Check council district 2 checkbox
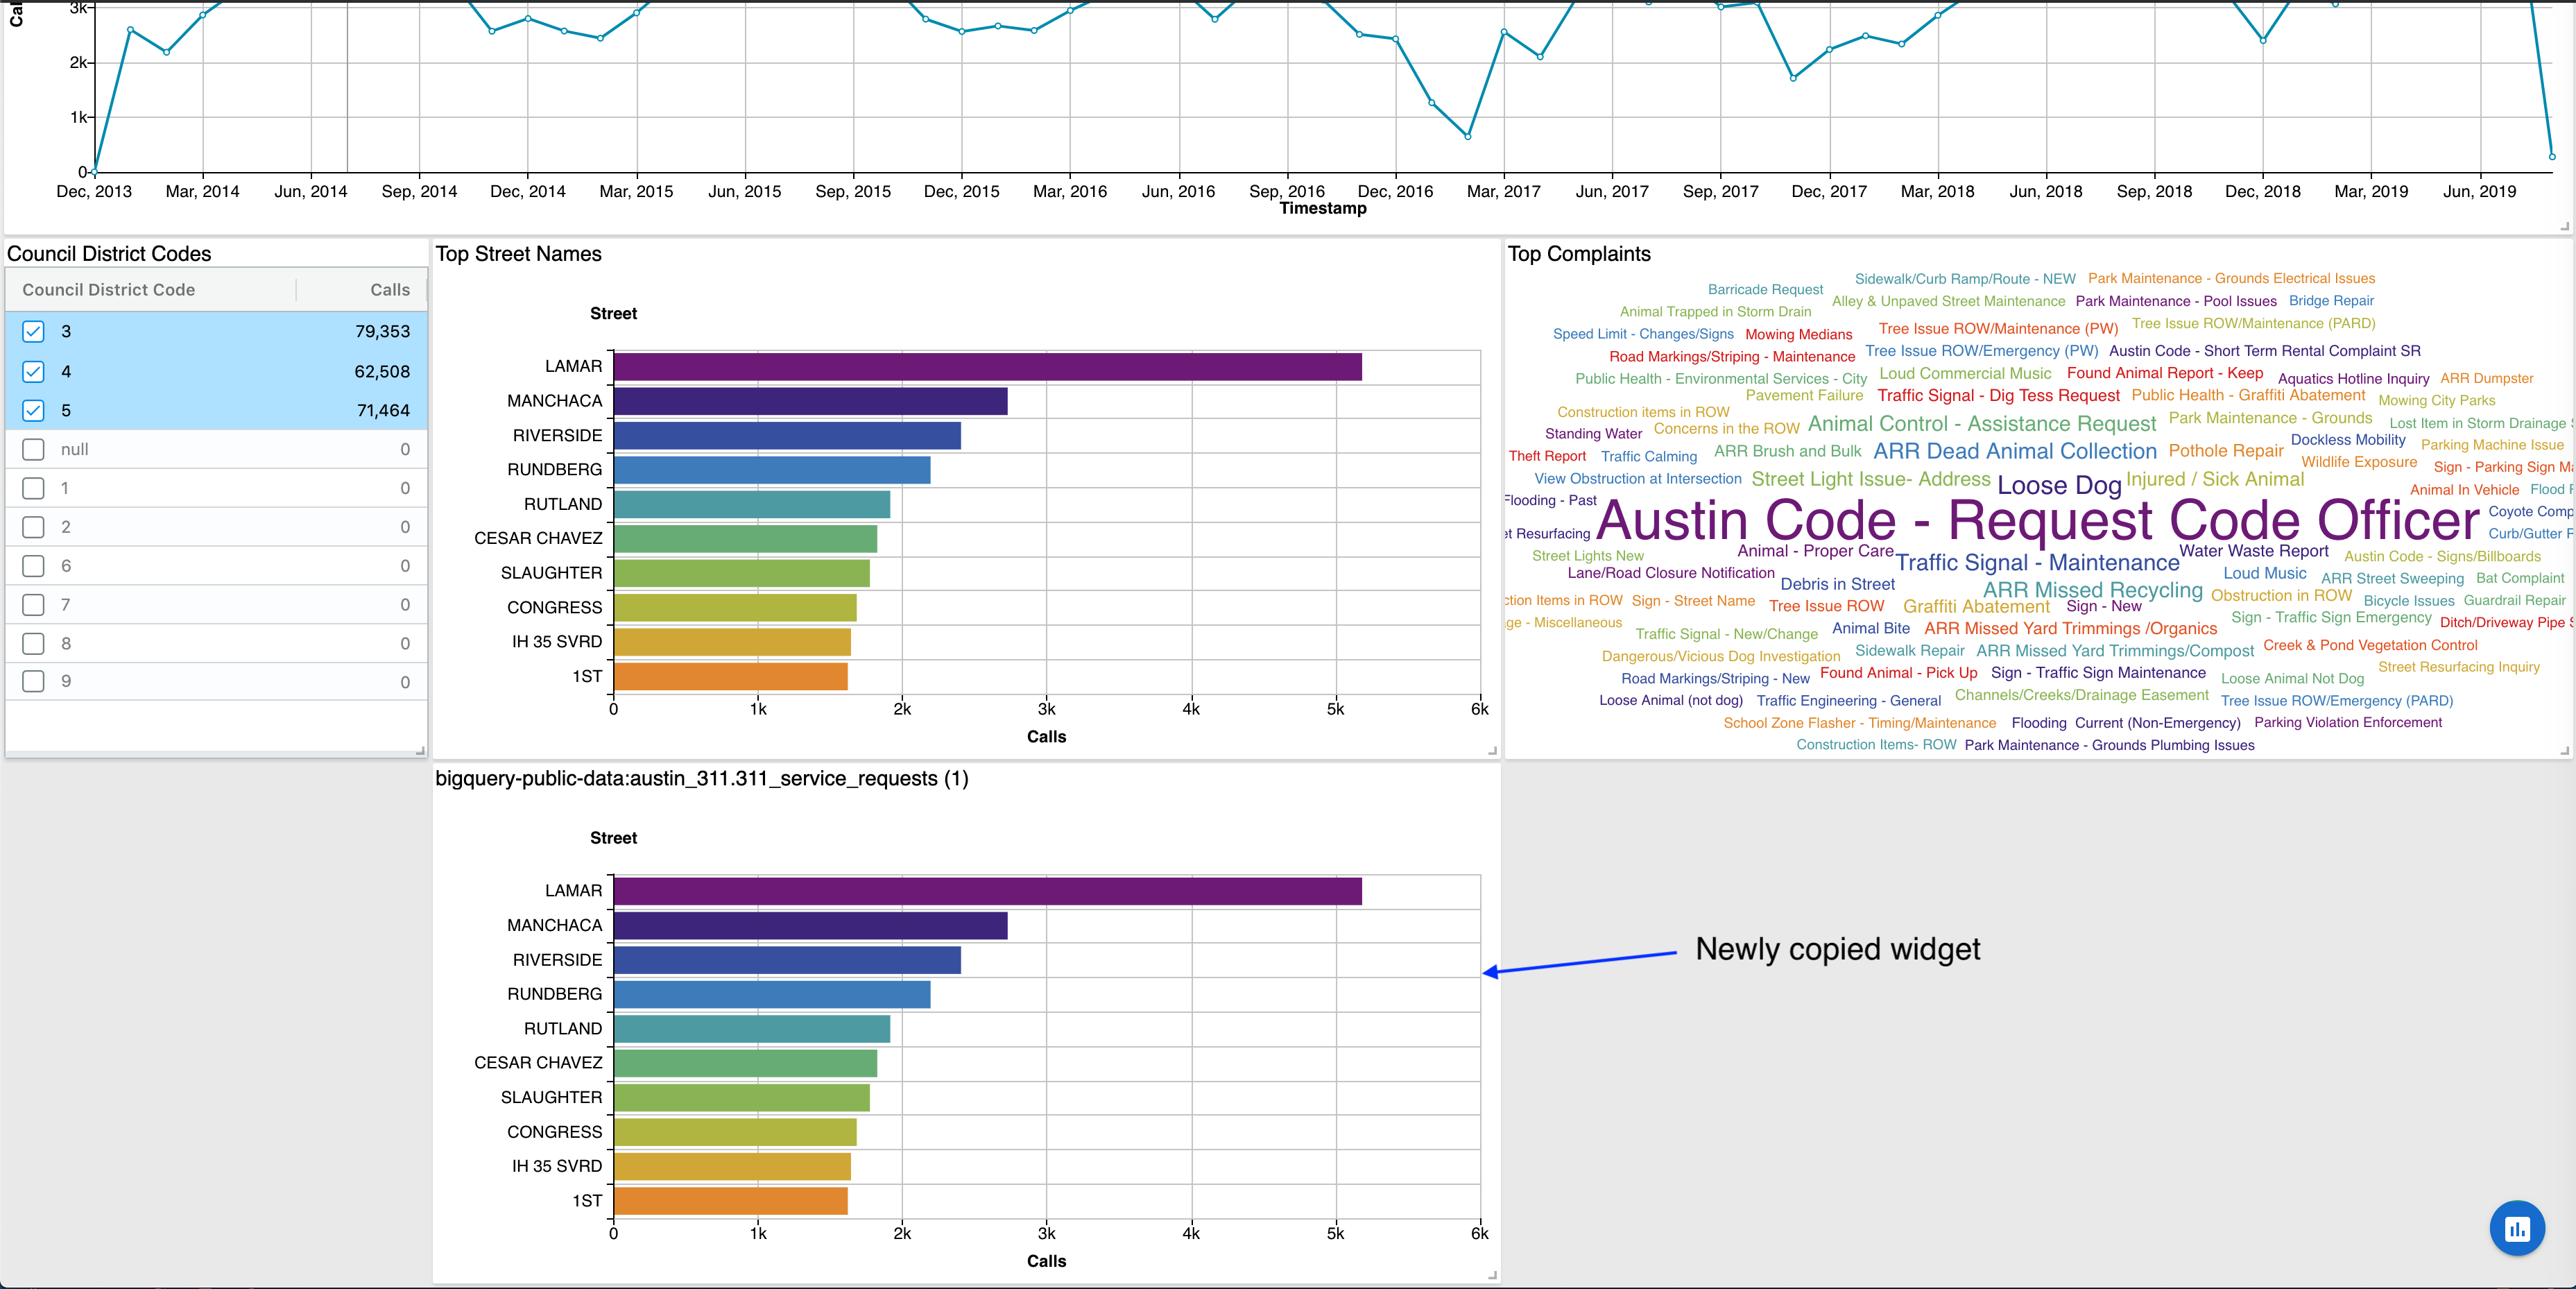 point(33,527)
